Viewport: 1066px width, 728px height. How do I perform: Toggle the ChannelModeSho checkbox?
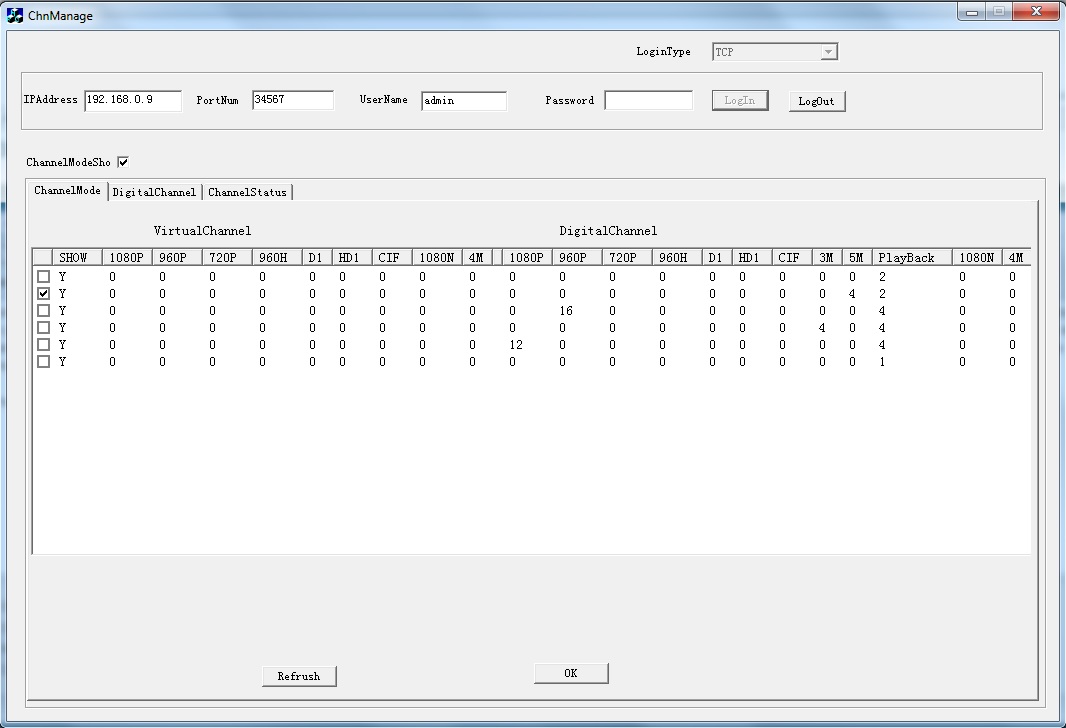tap(123, 162)
